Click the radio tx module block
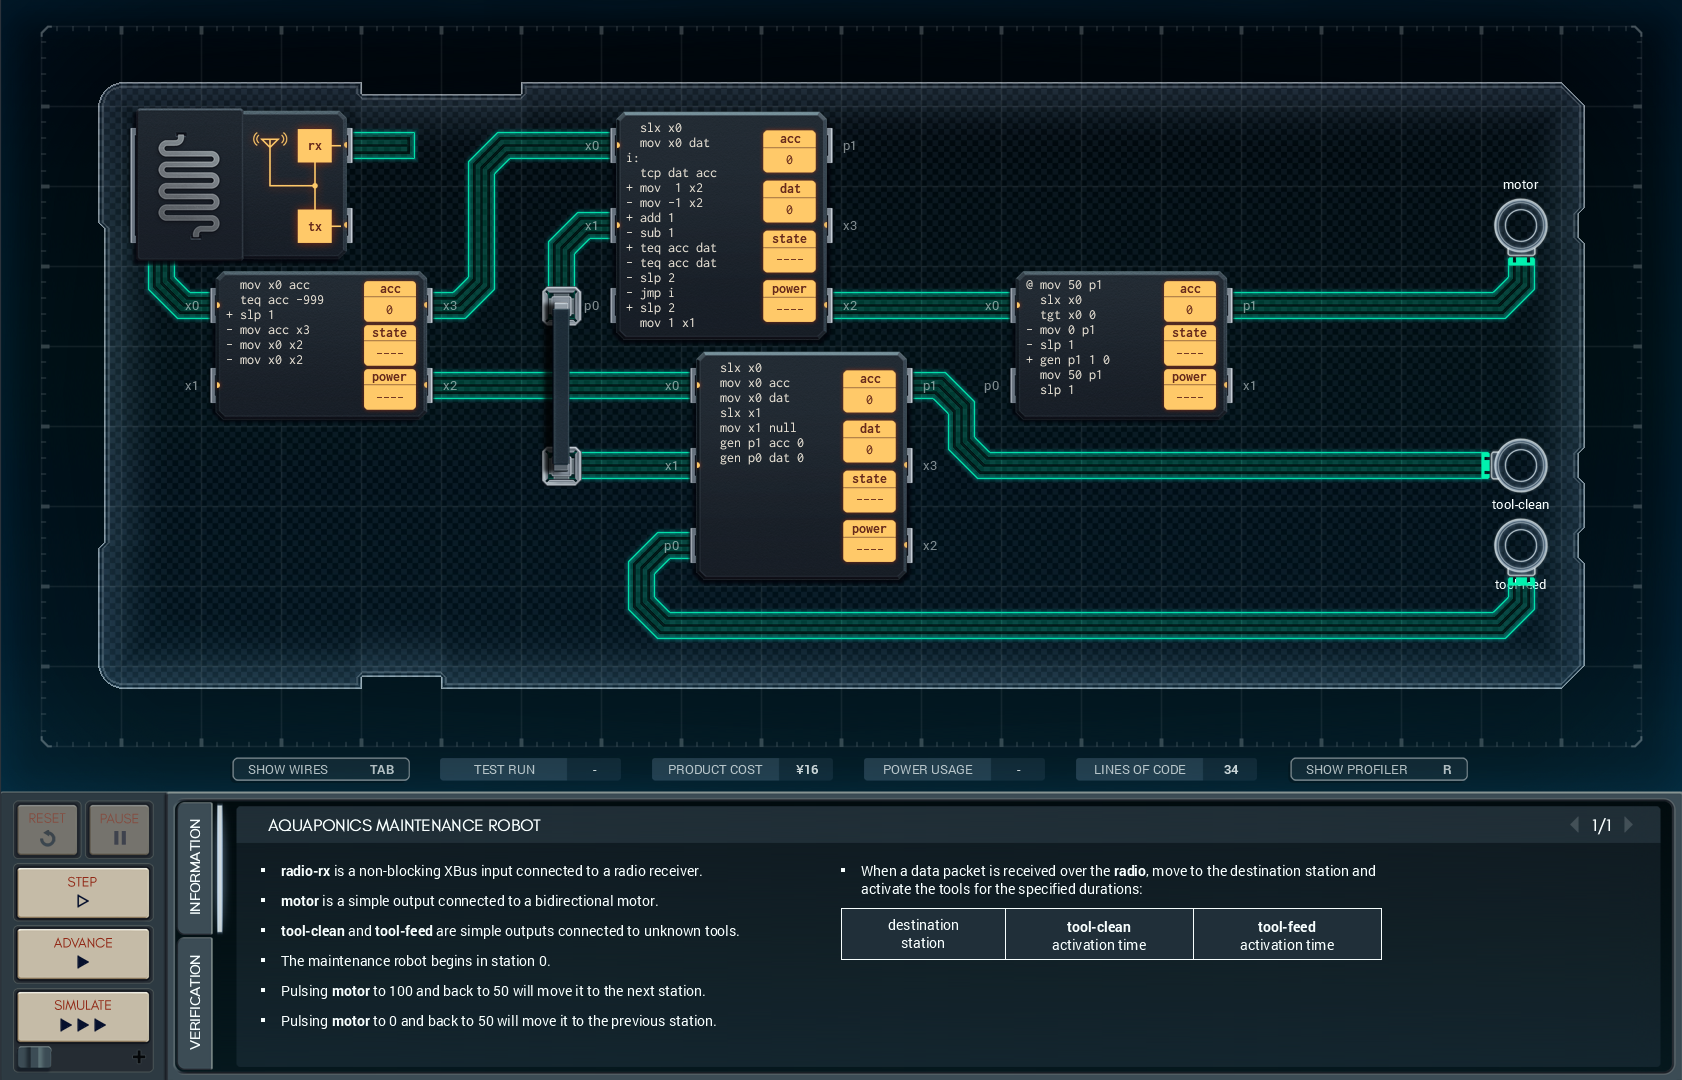 pos(314,227)
